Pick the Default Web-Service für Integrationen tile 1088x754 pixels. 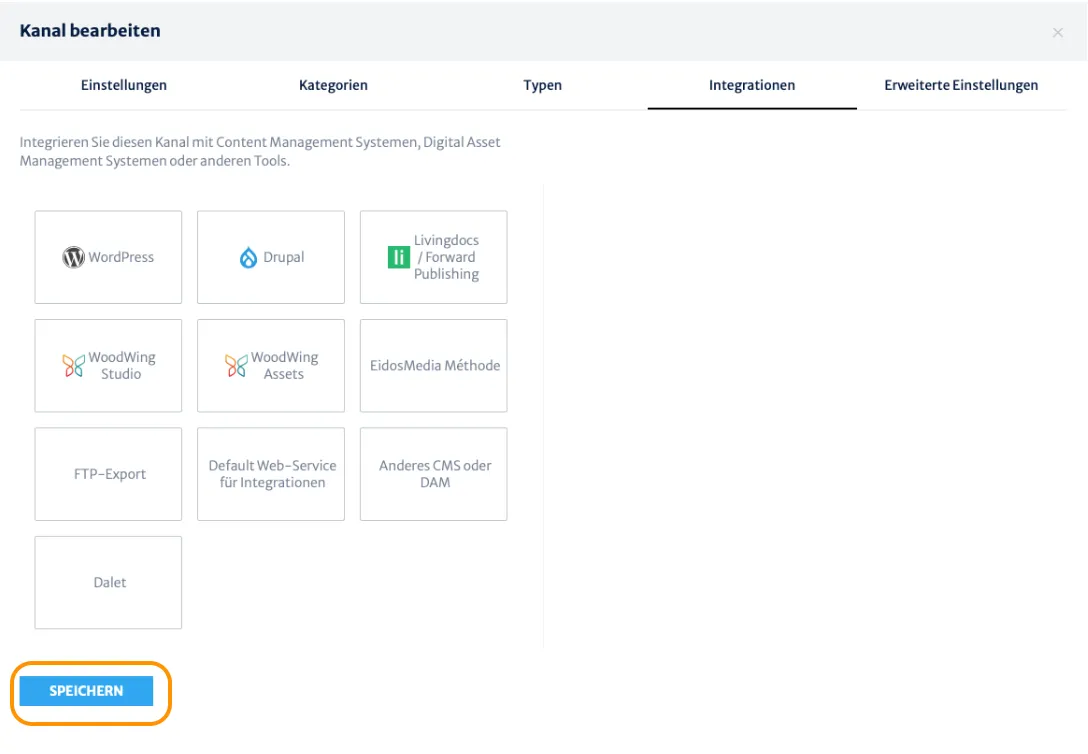[x=271, y=474]
